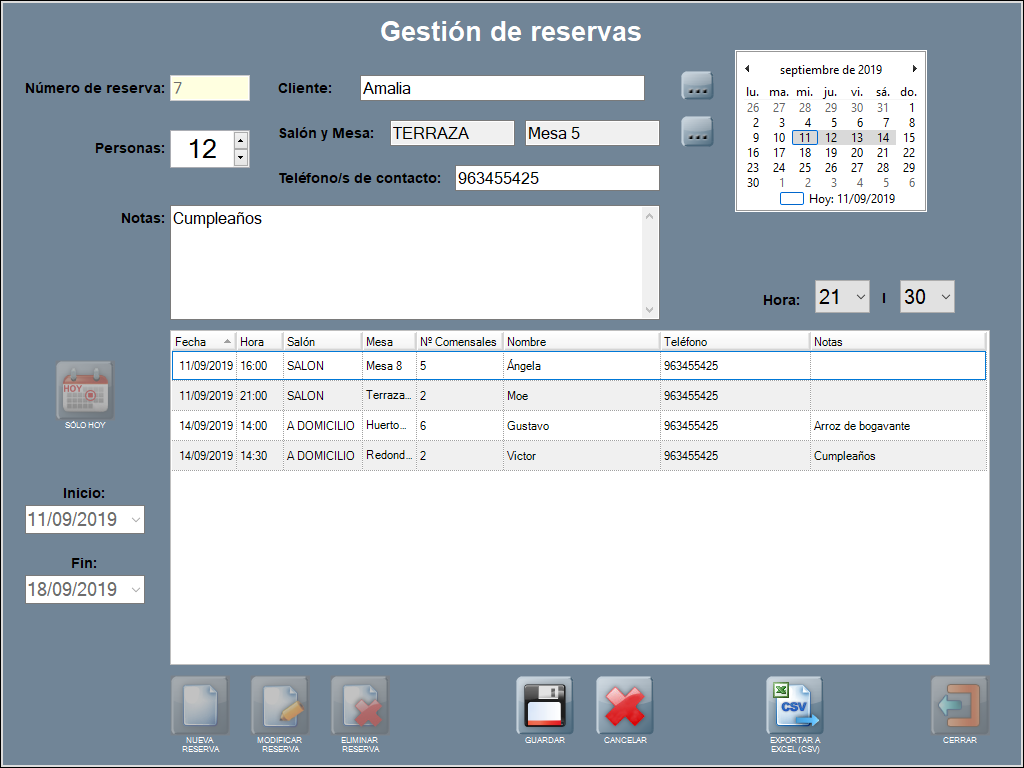Select Gustavo's reservation row
The height and width of the screenshot is (768, 1024).
[x=578, y=426]
